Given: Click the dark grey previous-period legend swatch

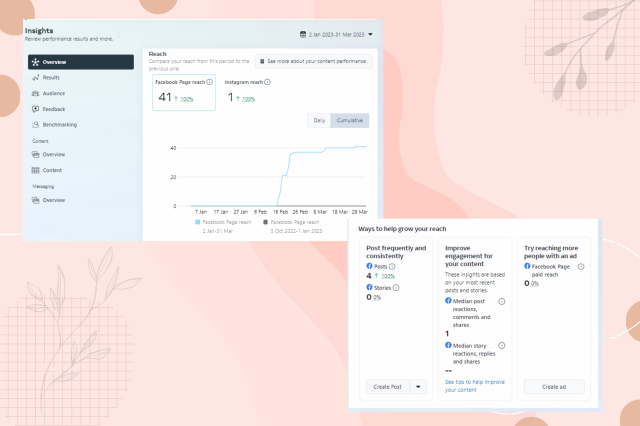Looking at the screenshot, I should 265,222.
